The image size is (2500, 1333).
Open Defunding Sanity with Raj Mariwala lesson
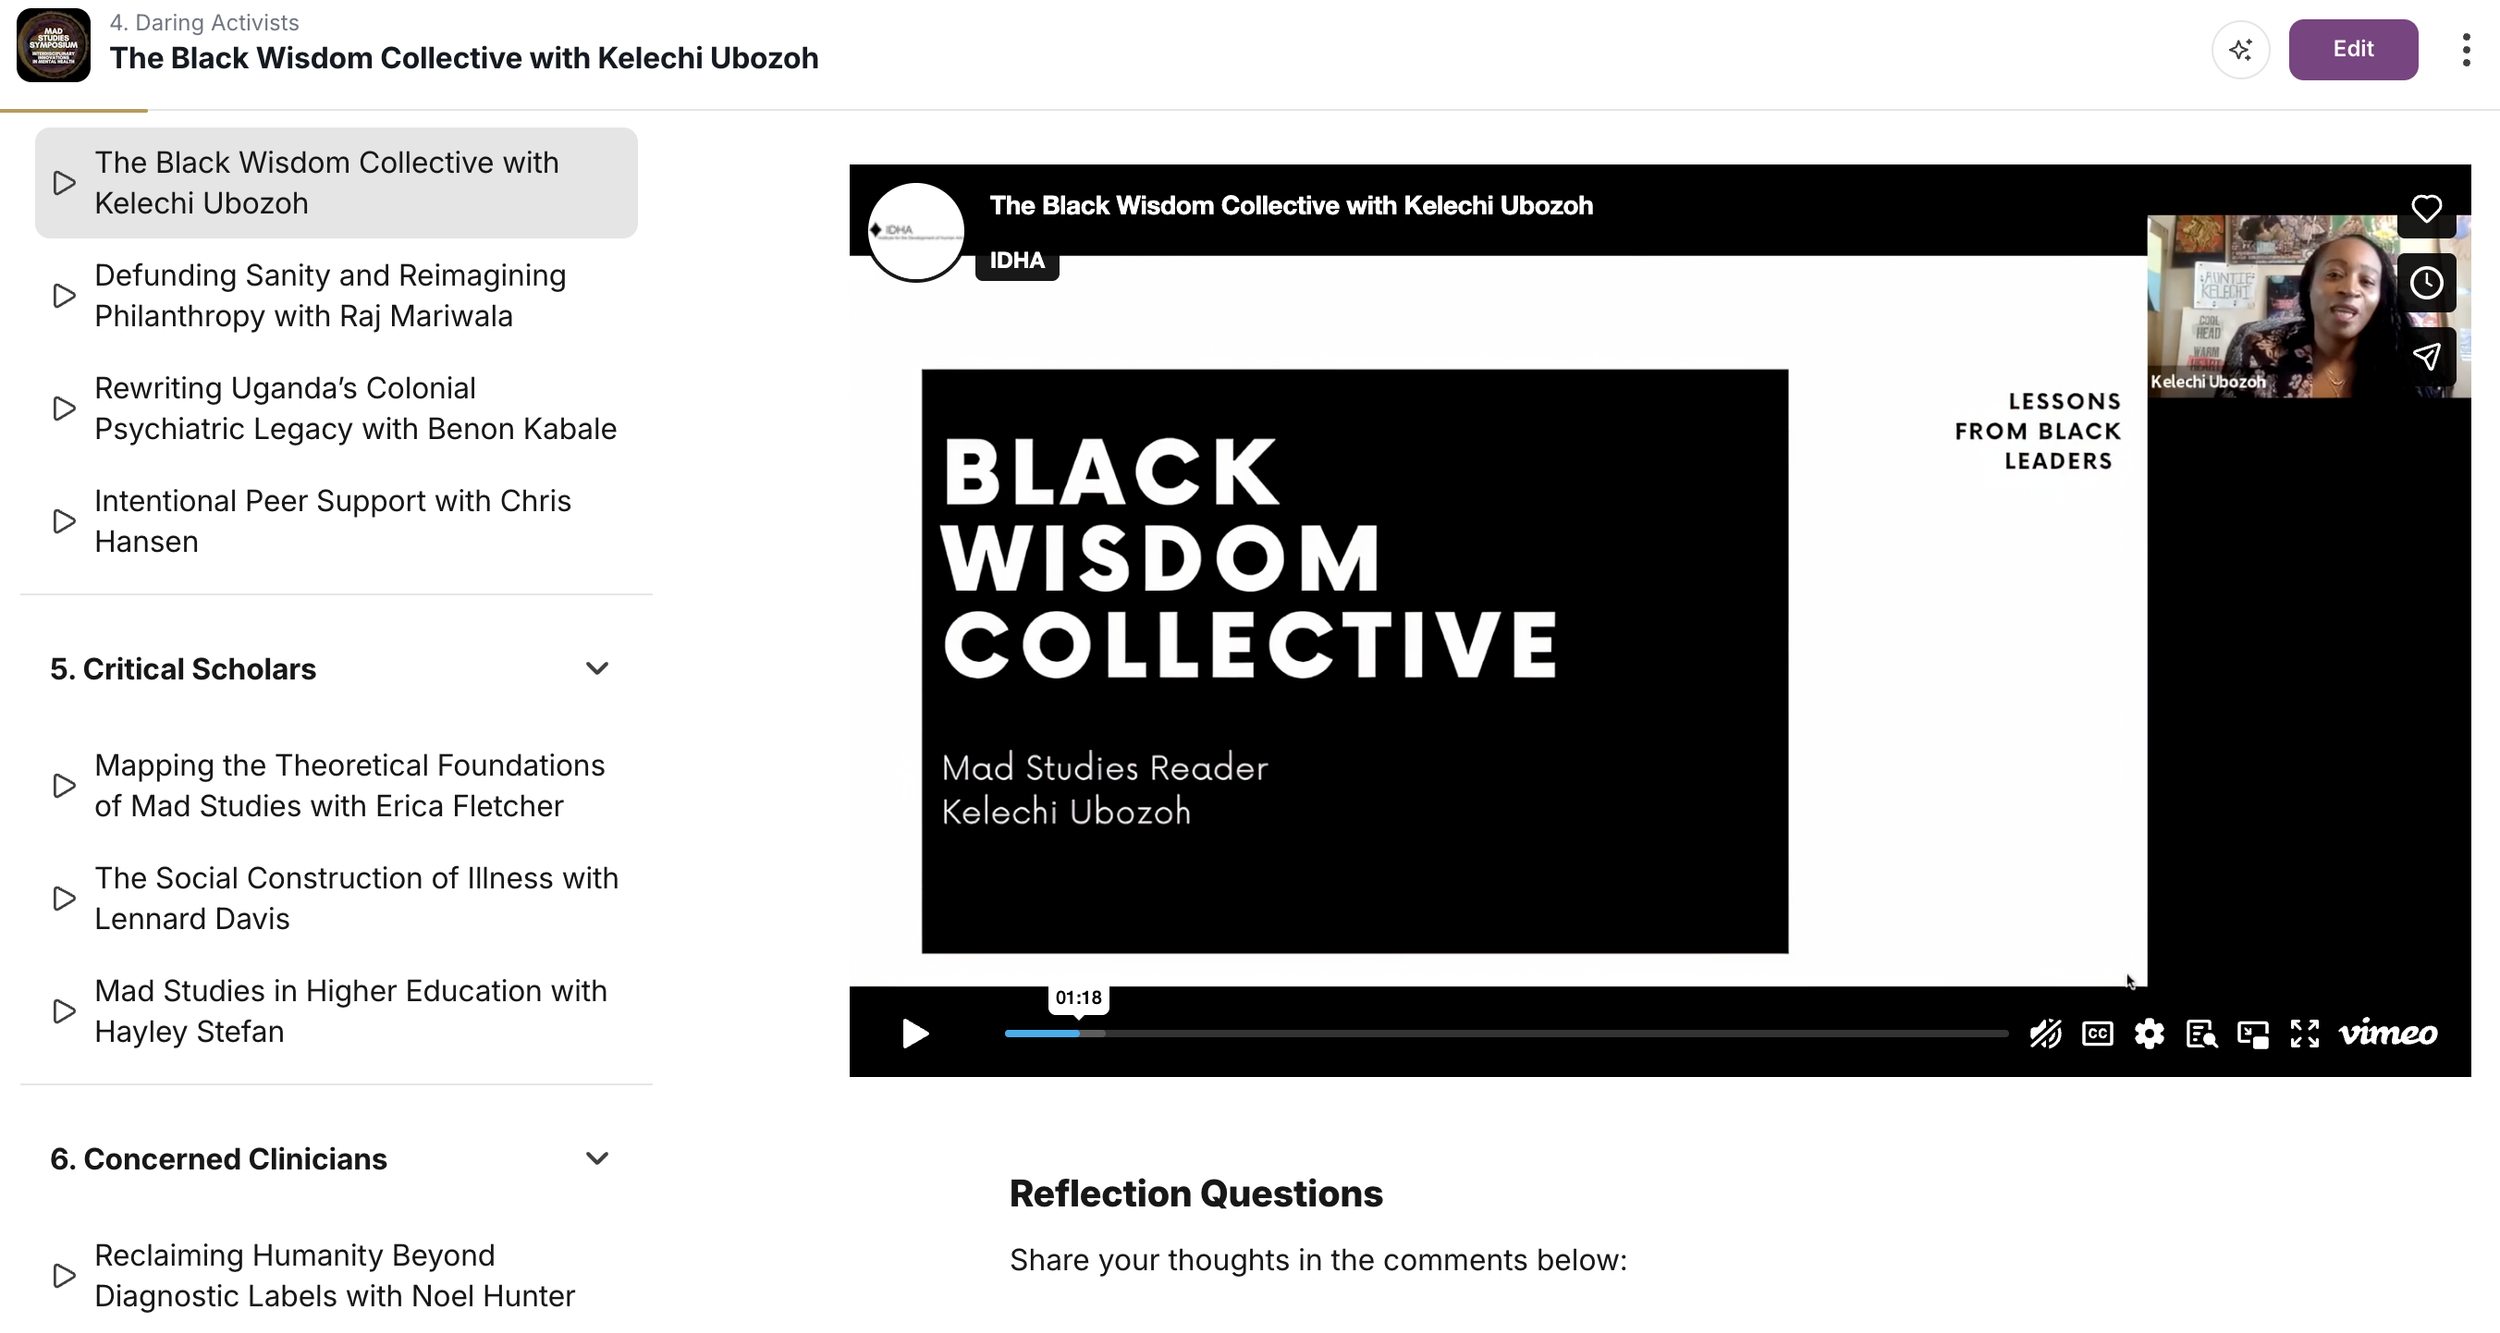point(330,295)
